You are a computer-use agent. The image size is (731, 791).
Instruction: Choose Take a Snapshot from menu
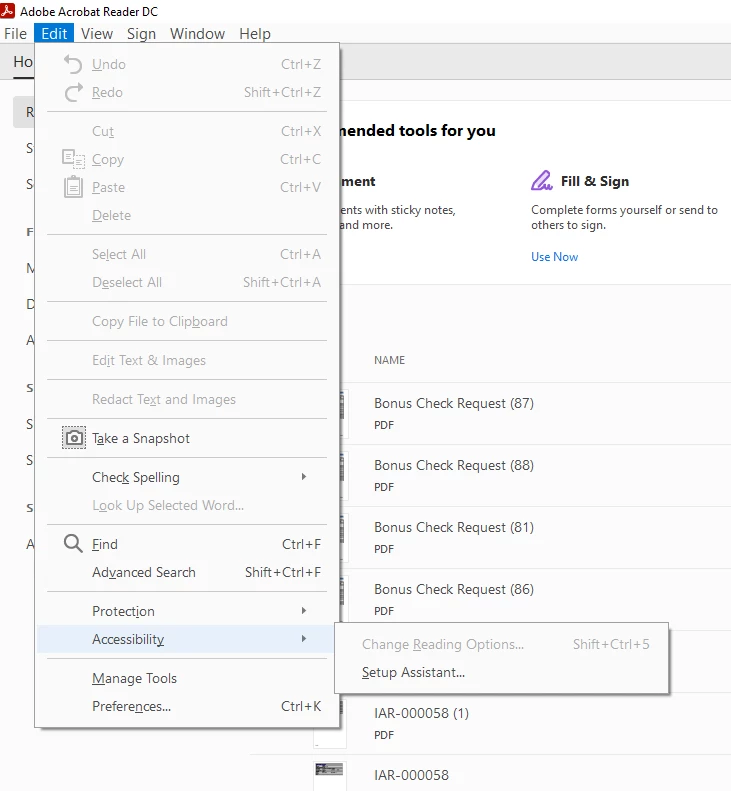click(187, 438)
